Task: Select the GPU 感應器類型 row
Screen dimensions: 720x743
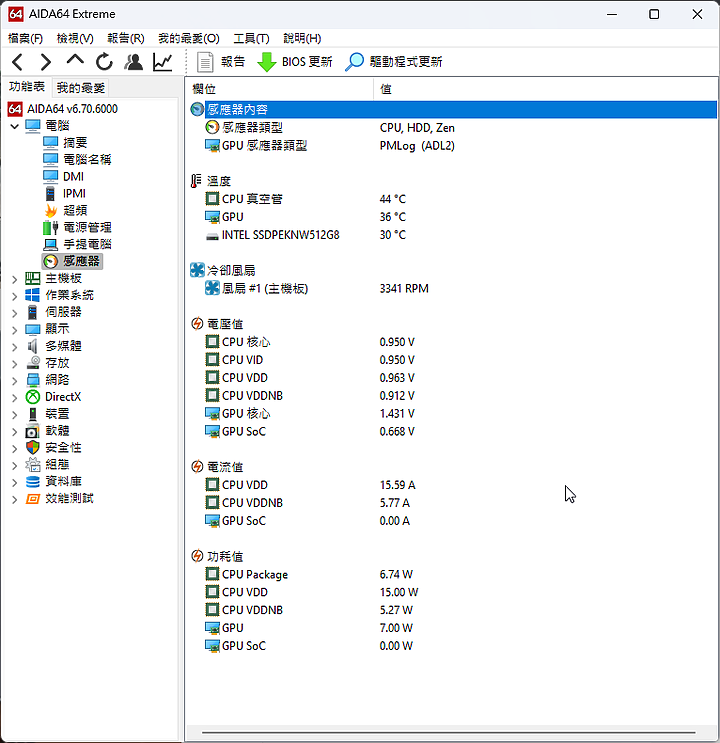Action: click(453, 145)
